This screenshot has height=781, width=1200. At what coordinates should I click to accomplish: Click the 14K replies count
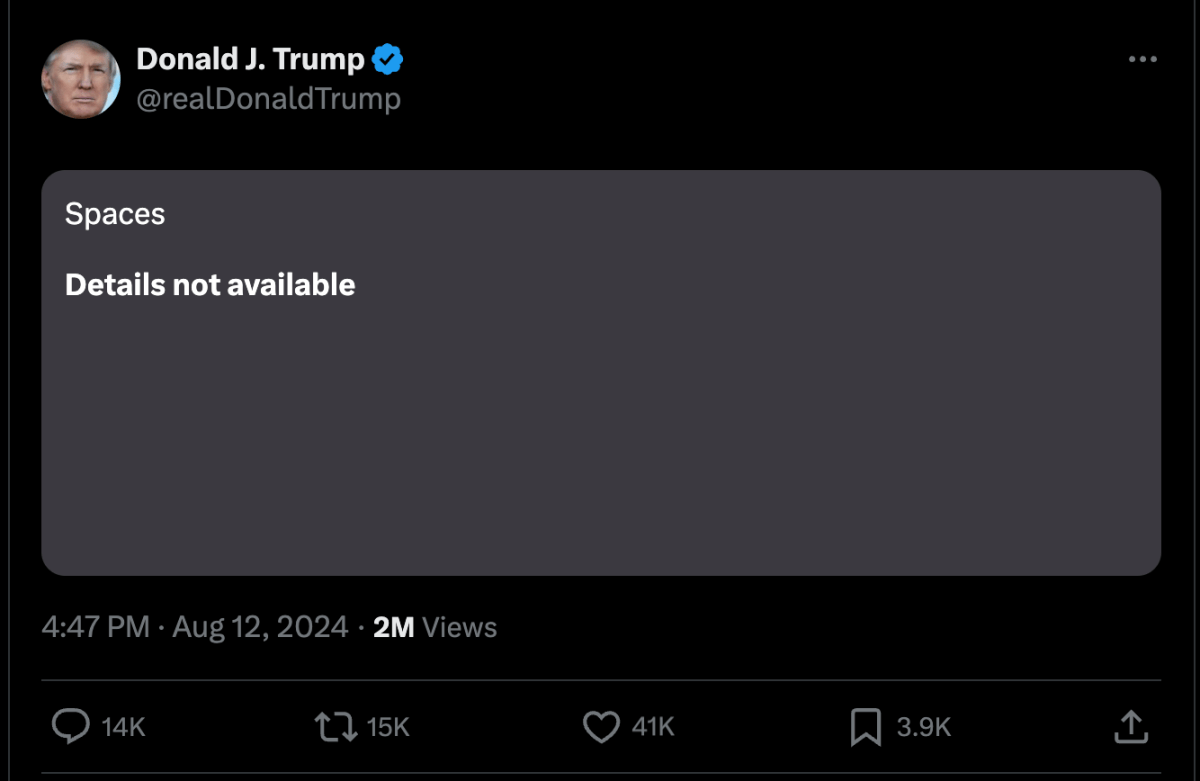(124, 728)
